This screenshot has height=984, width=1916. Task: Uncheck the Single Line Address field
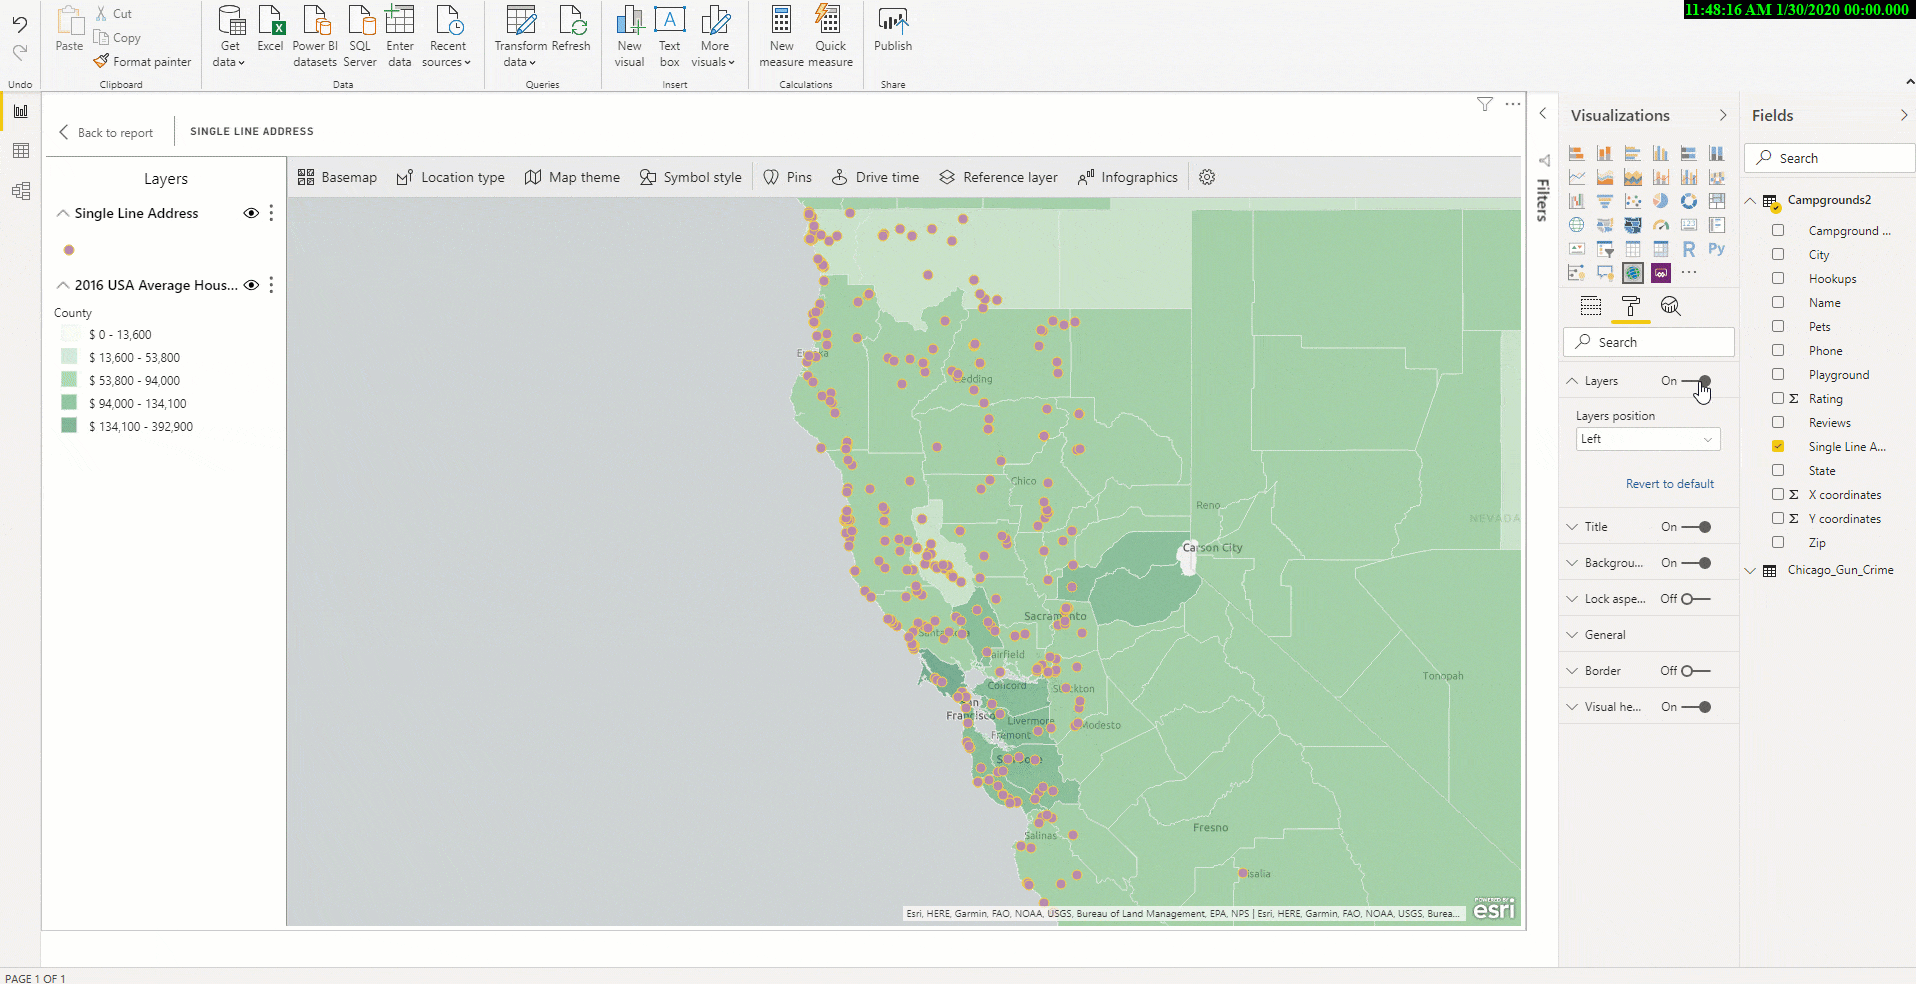1778,447
